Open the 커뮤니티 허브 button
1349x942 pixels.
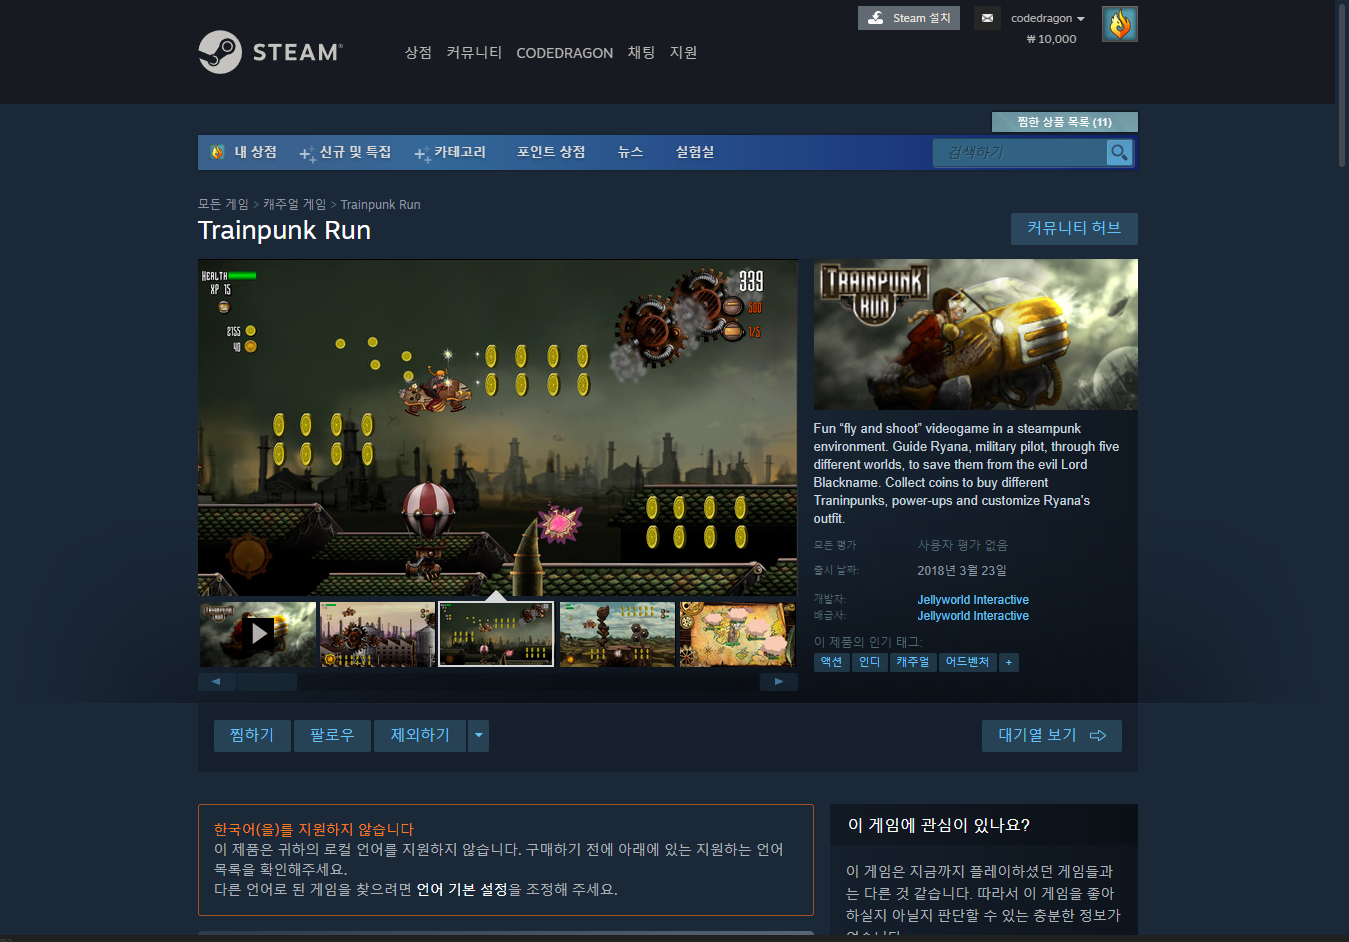click(x=1074, y=228)
